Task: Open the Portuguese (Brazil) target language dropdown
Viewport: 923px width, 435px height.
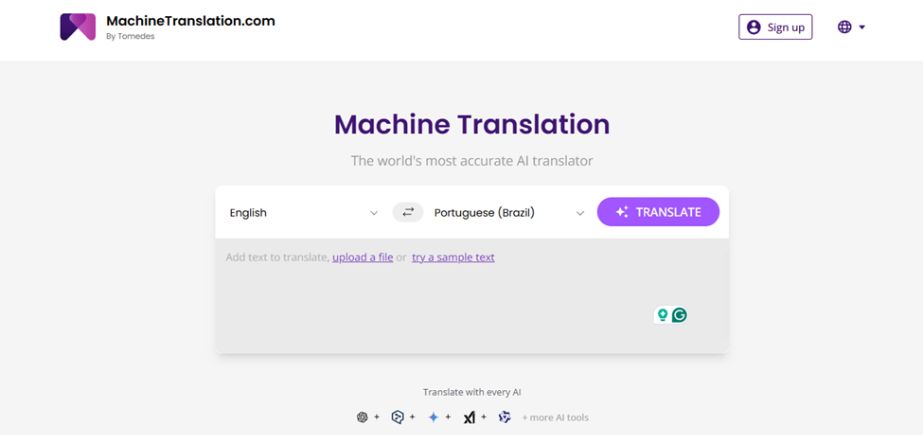Action: 509,212
